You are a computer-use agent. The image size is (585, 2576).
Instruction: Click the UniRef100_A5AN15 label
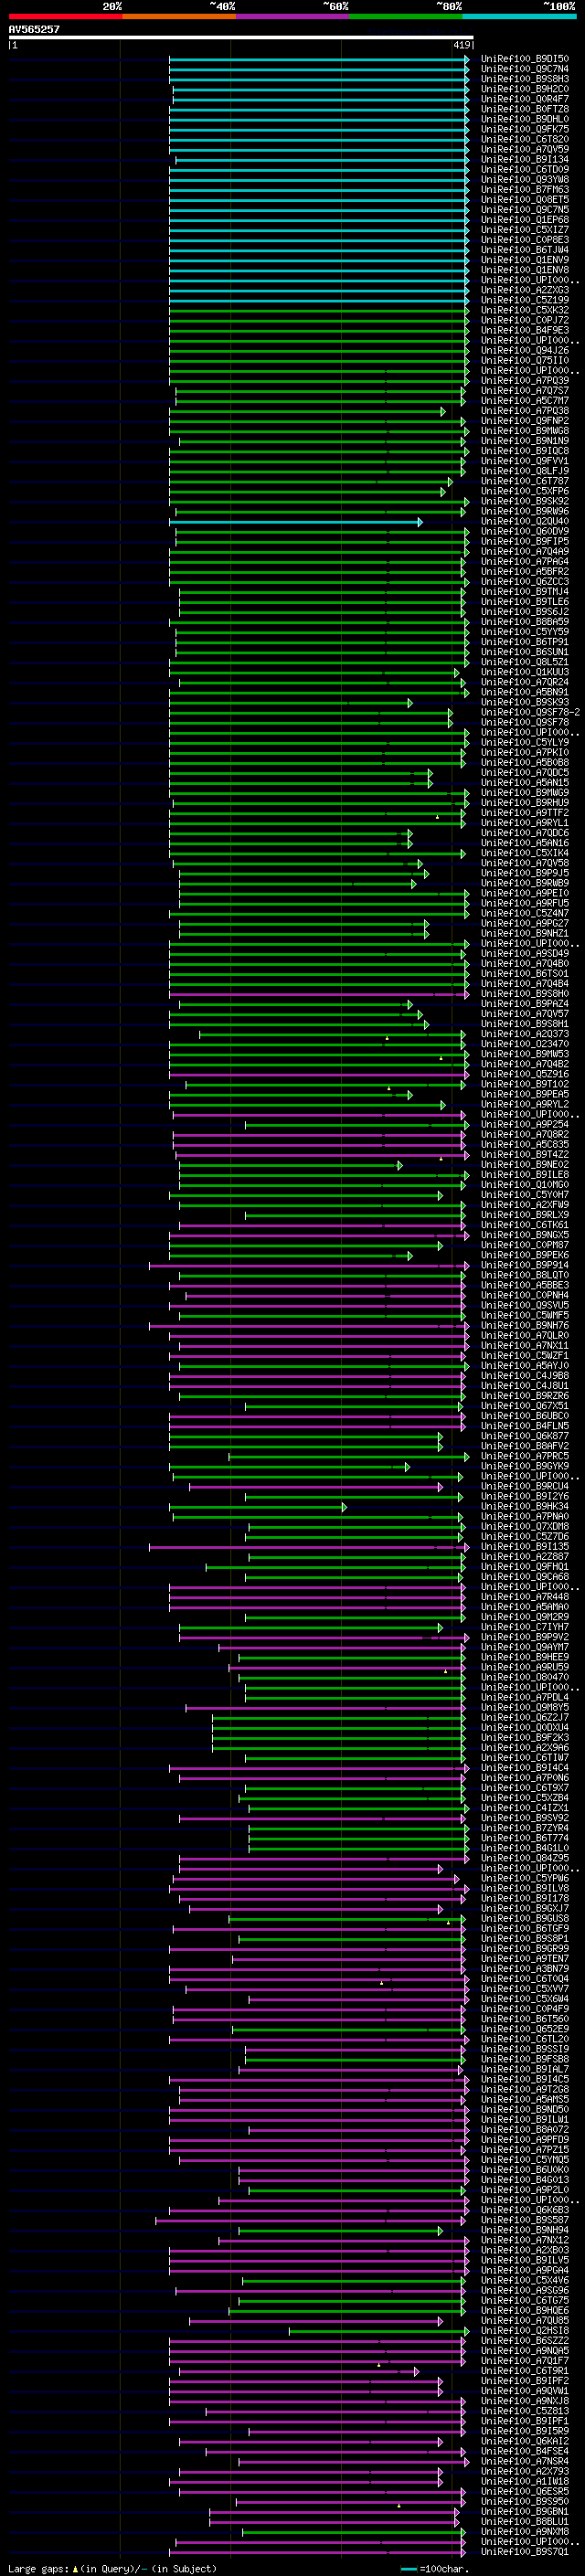524,783
